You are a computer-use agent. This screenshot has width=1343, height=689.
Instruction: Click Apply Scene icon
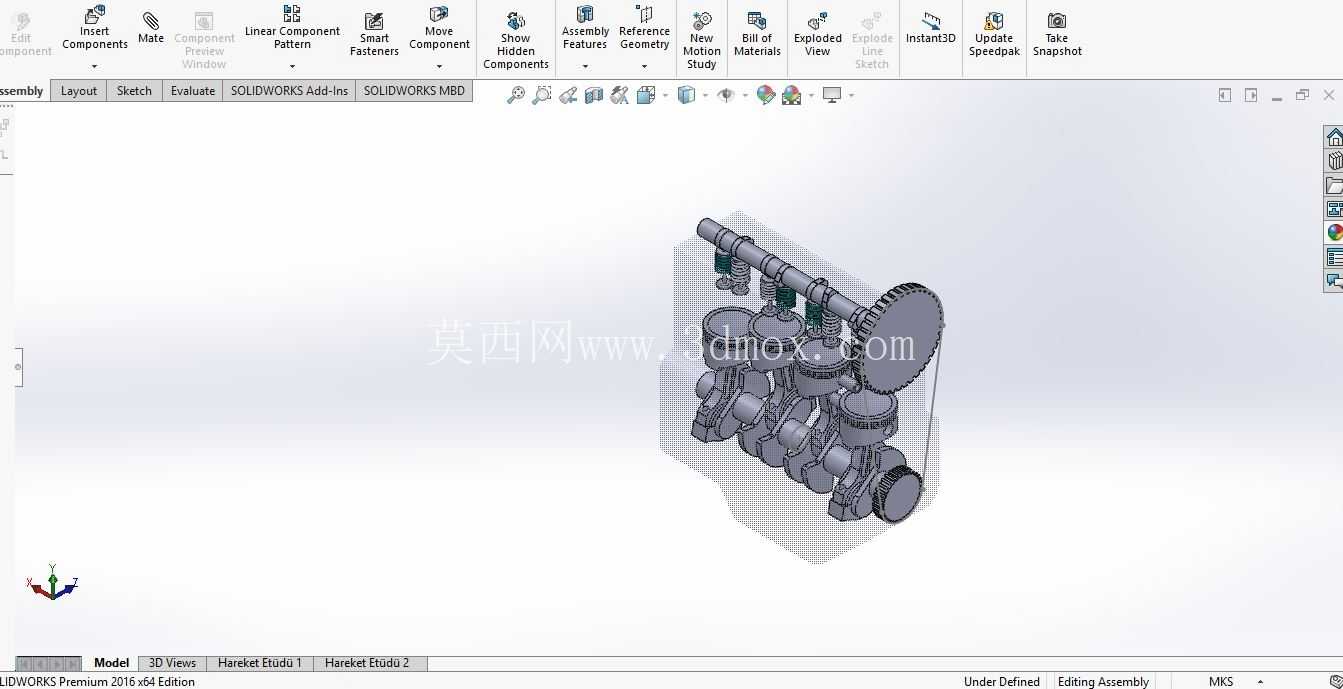(x=792, y=95)
